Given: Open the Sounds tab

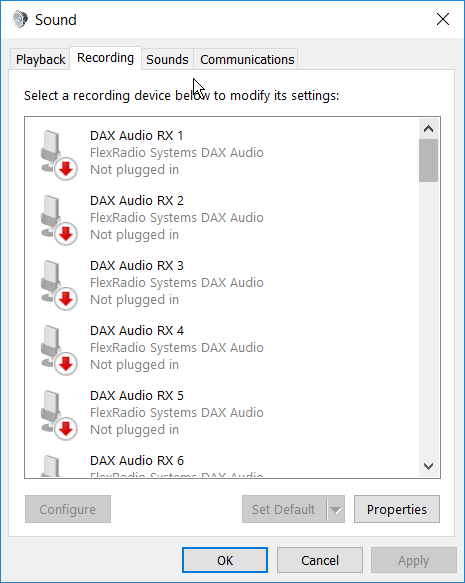Looking at the screenshot, I should pos(167,59).
